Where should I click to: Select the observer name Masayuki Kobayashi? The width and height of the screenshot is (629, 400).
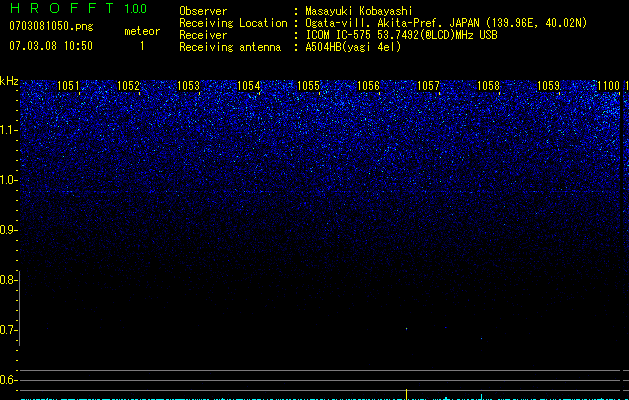359,11
